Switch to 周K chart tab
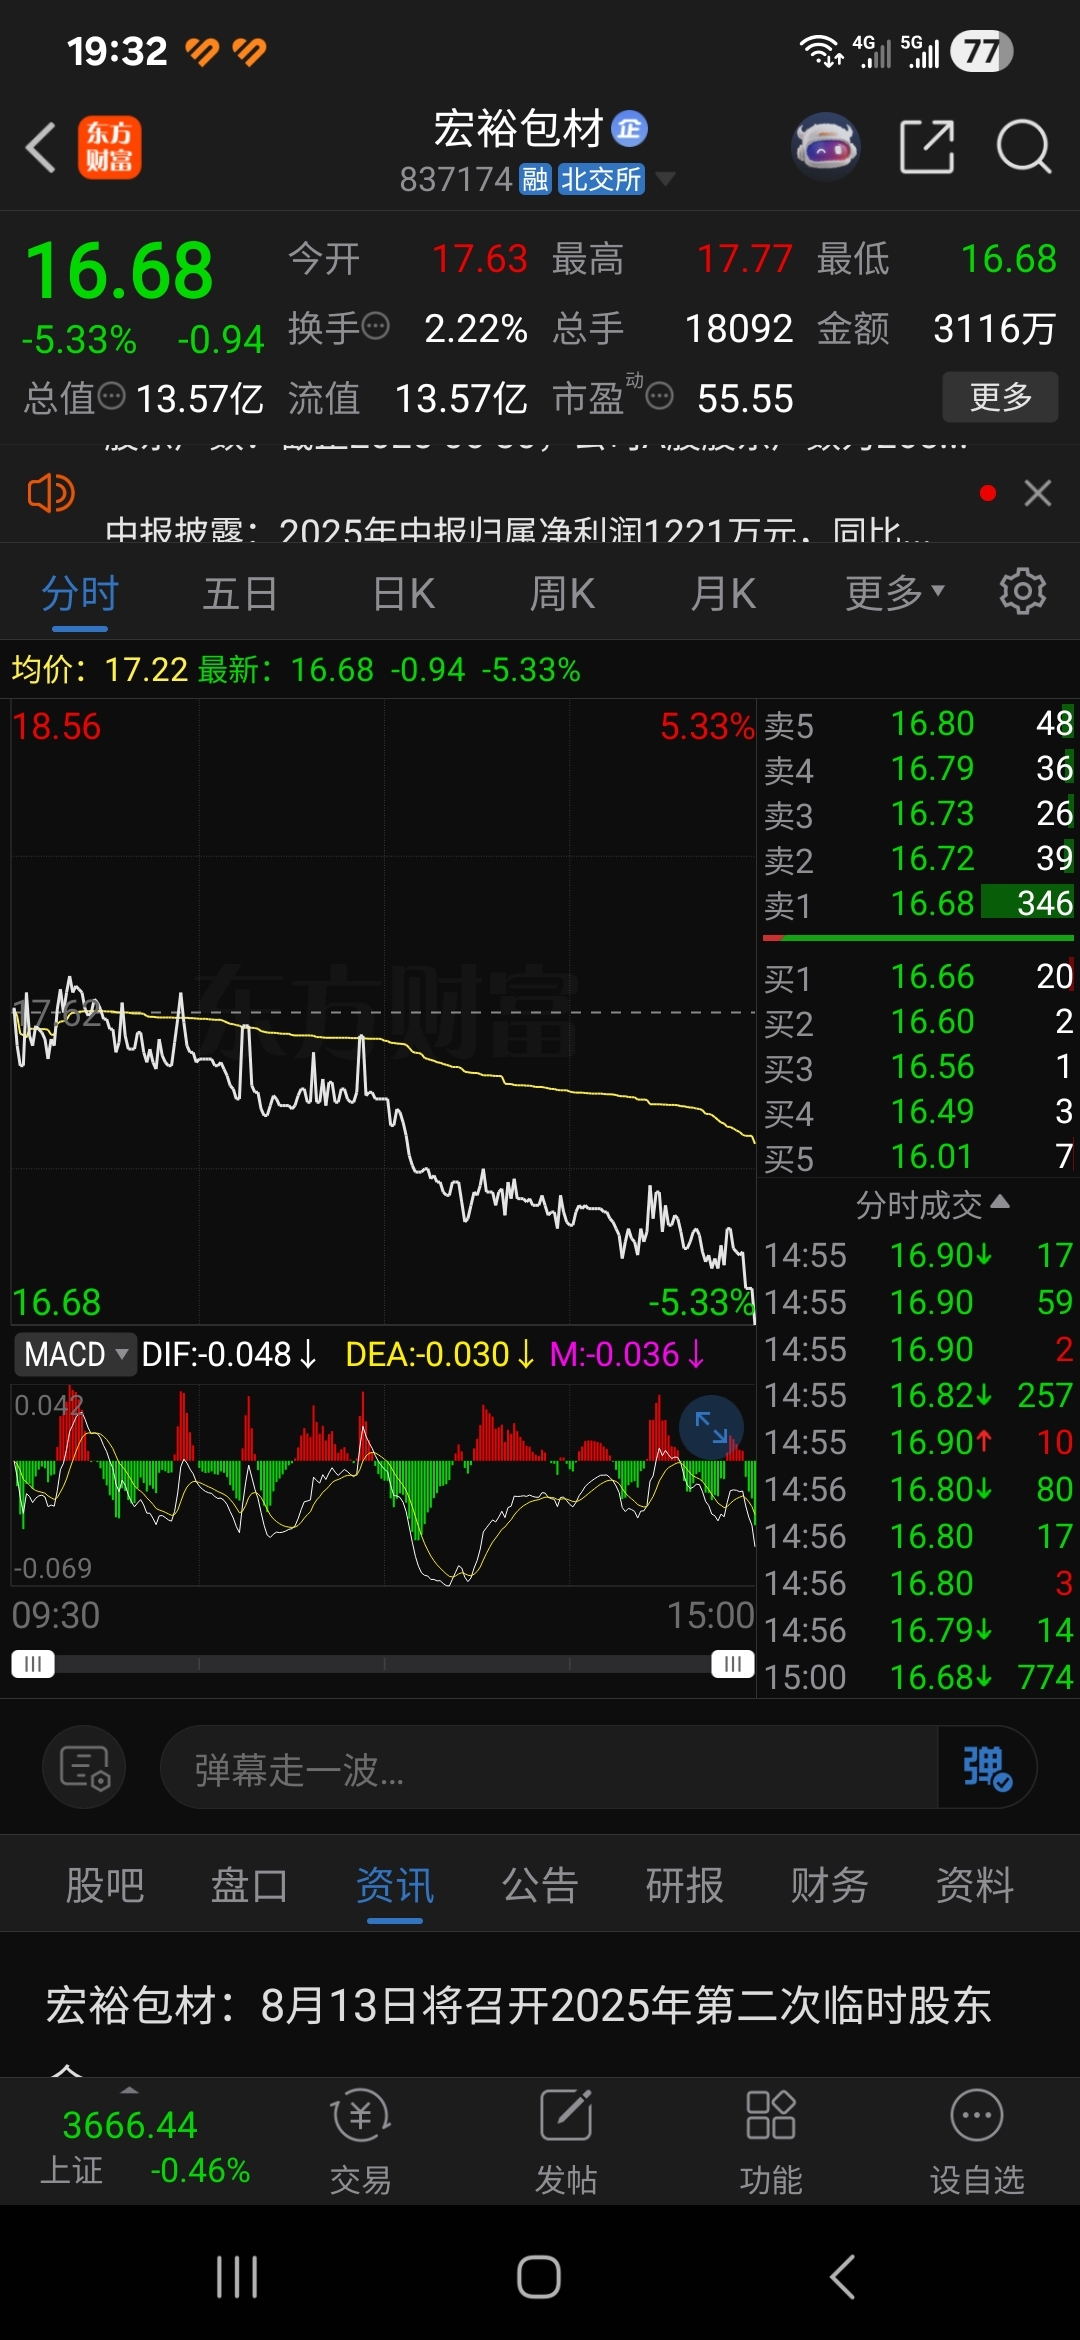1080x2340 pixels. (x=562, y=594)
